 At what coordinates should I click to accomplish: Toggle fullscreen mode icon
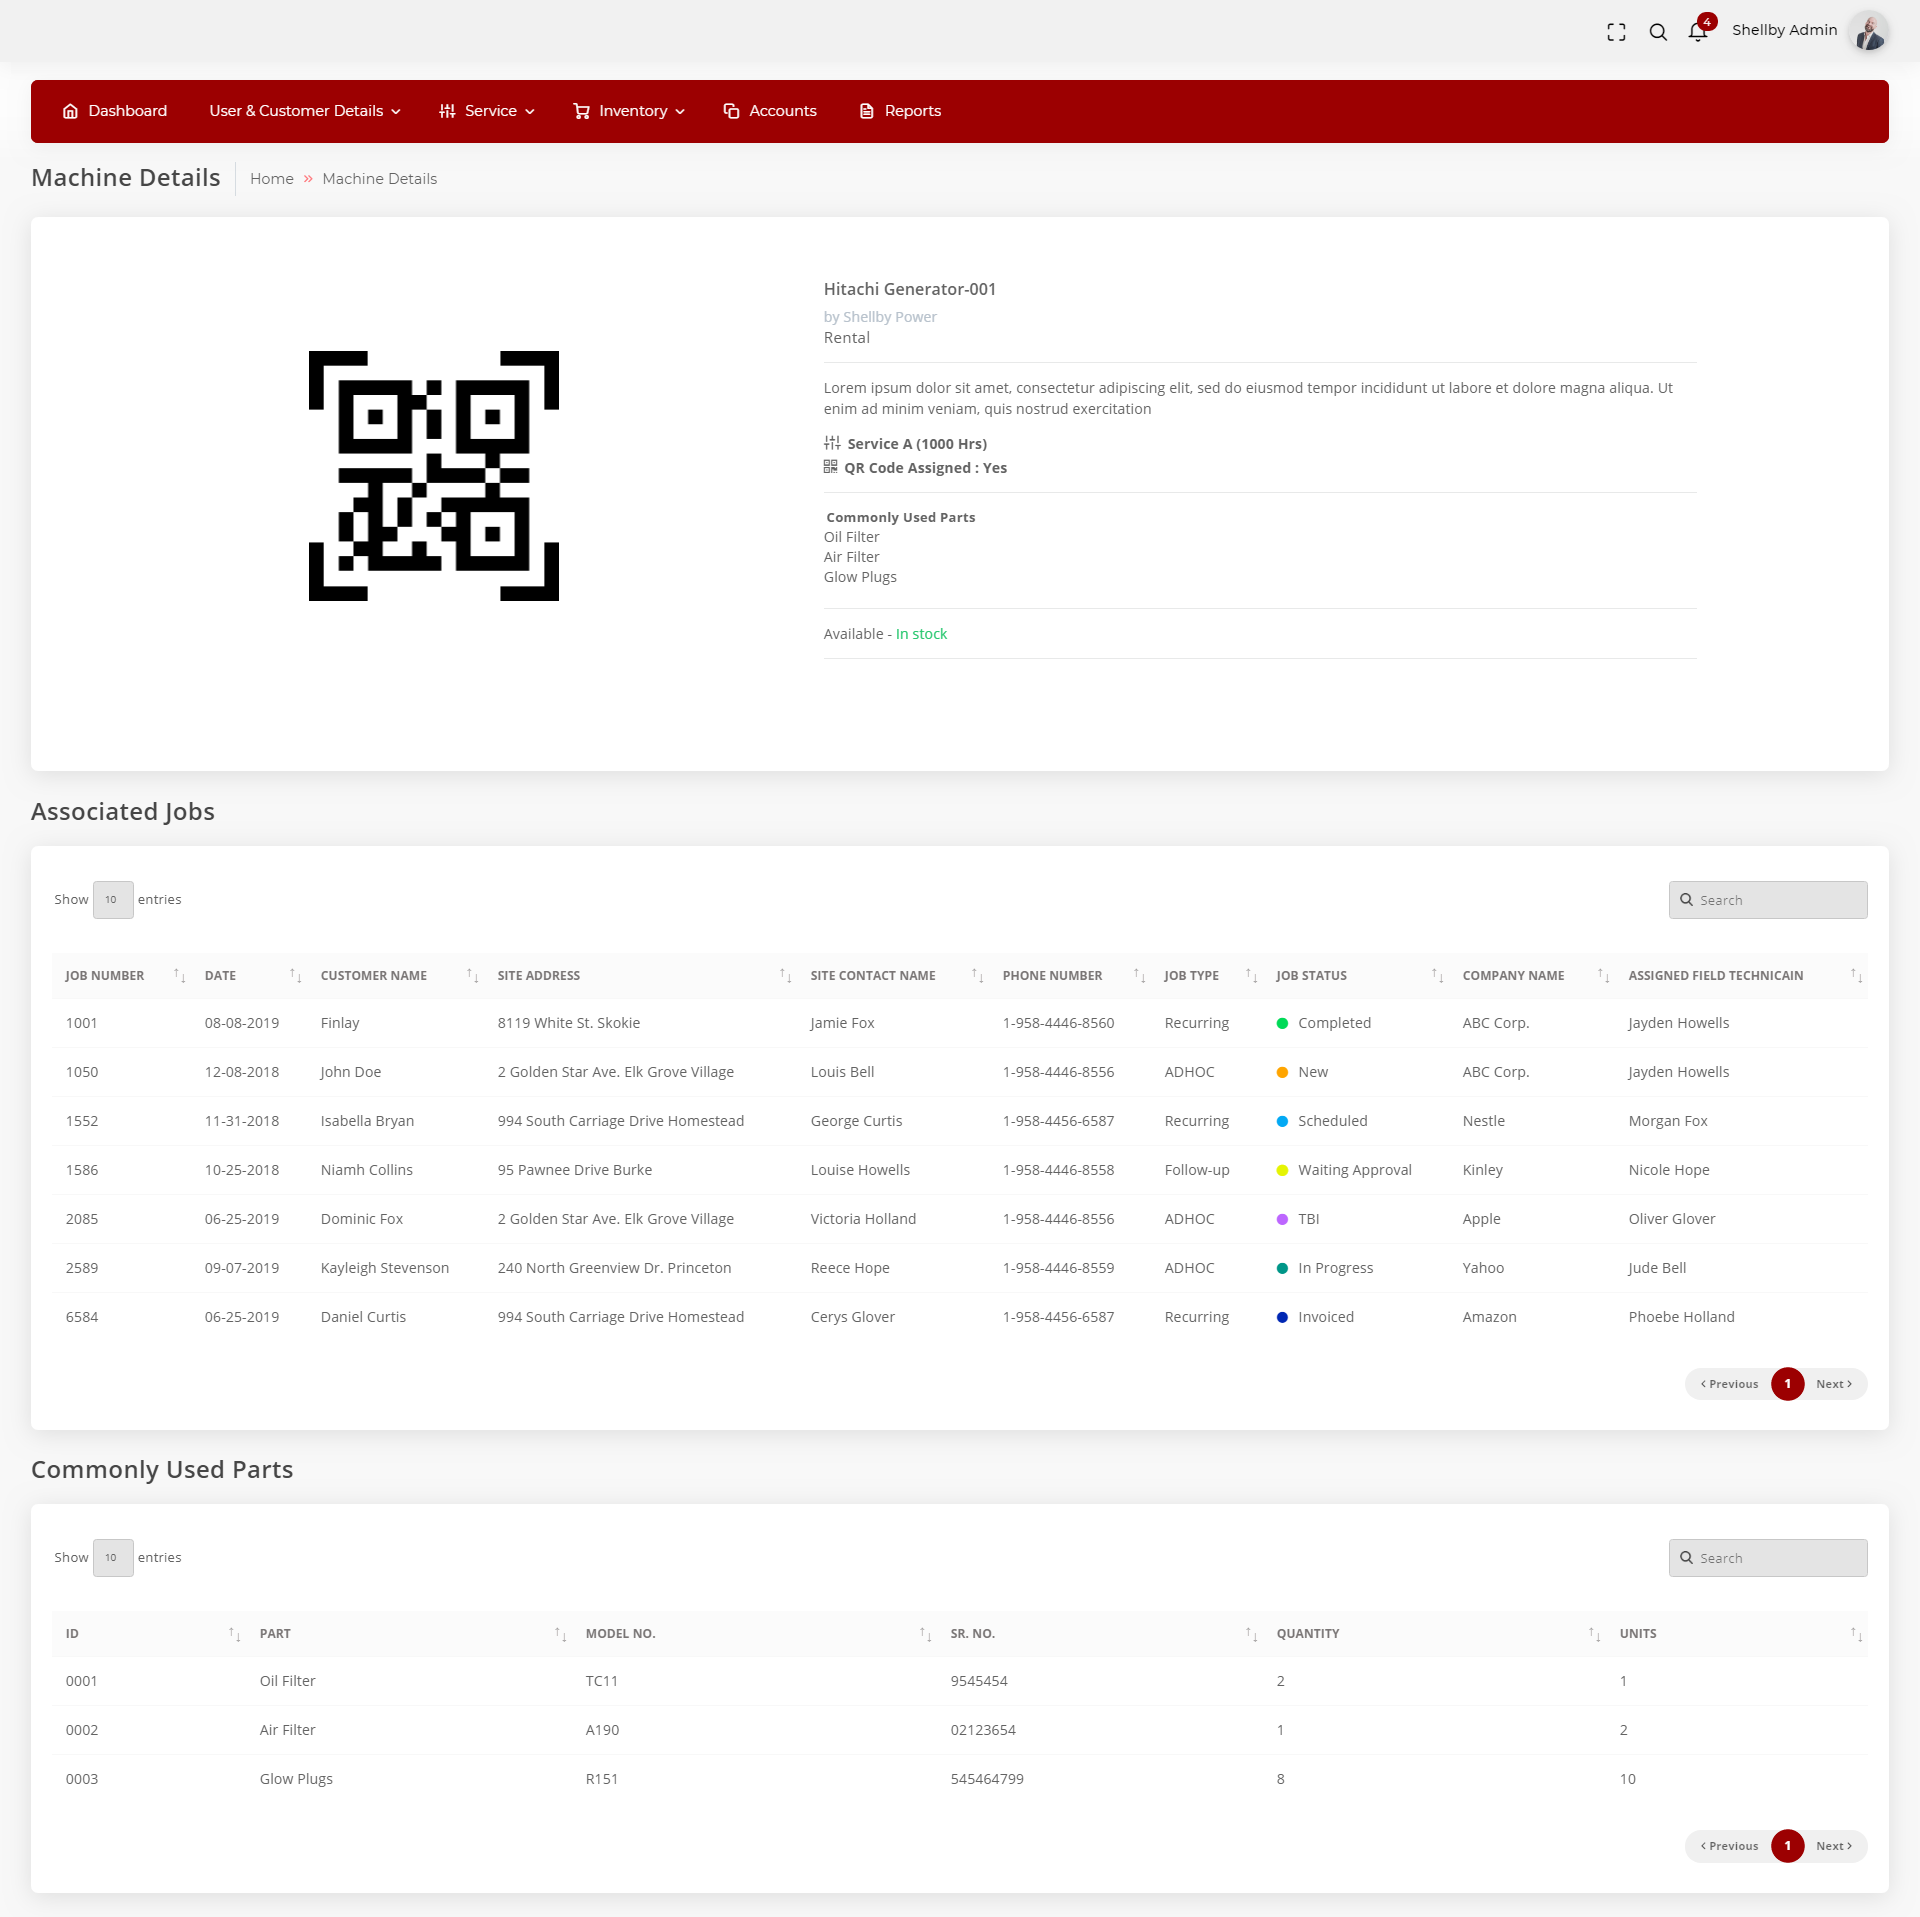tap(1616, 32)
